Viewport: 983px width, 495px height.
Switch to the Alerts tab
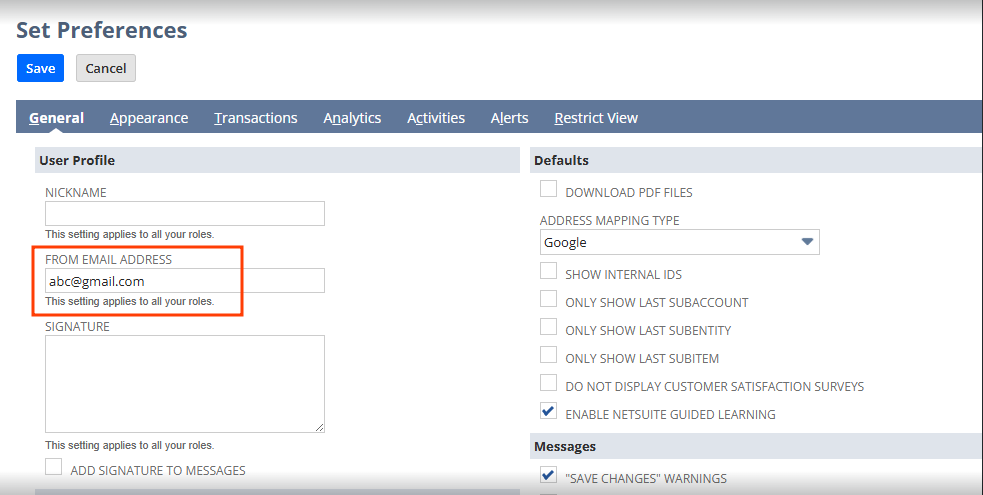[x=509, y=118]
